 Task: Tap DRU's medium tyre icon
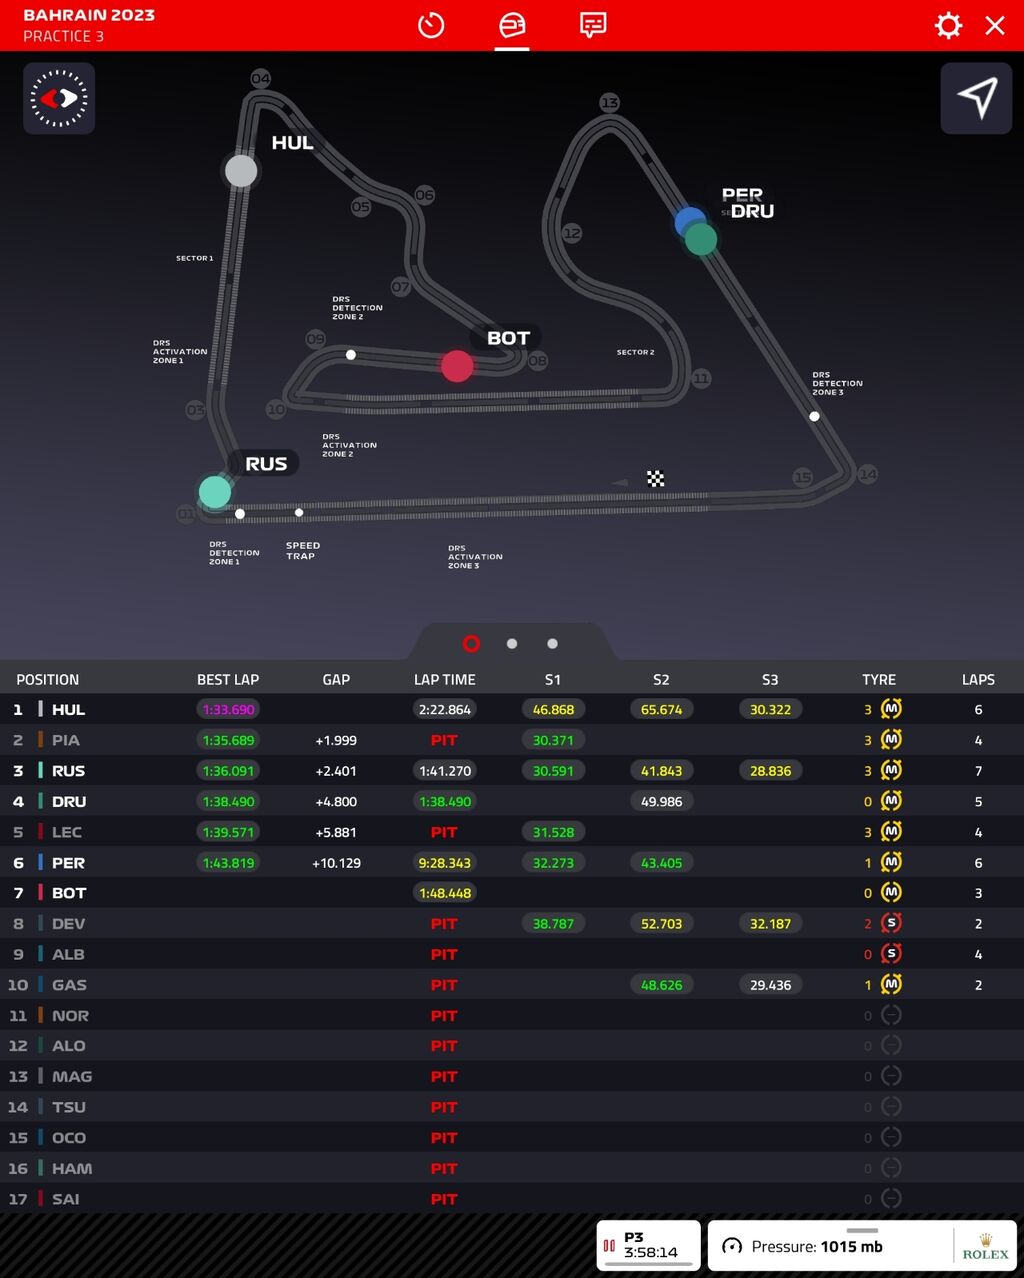(891, 801)
